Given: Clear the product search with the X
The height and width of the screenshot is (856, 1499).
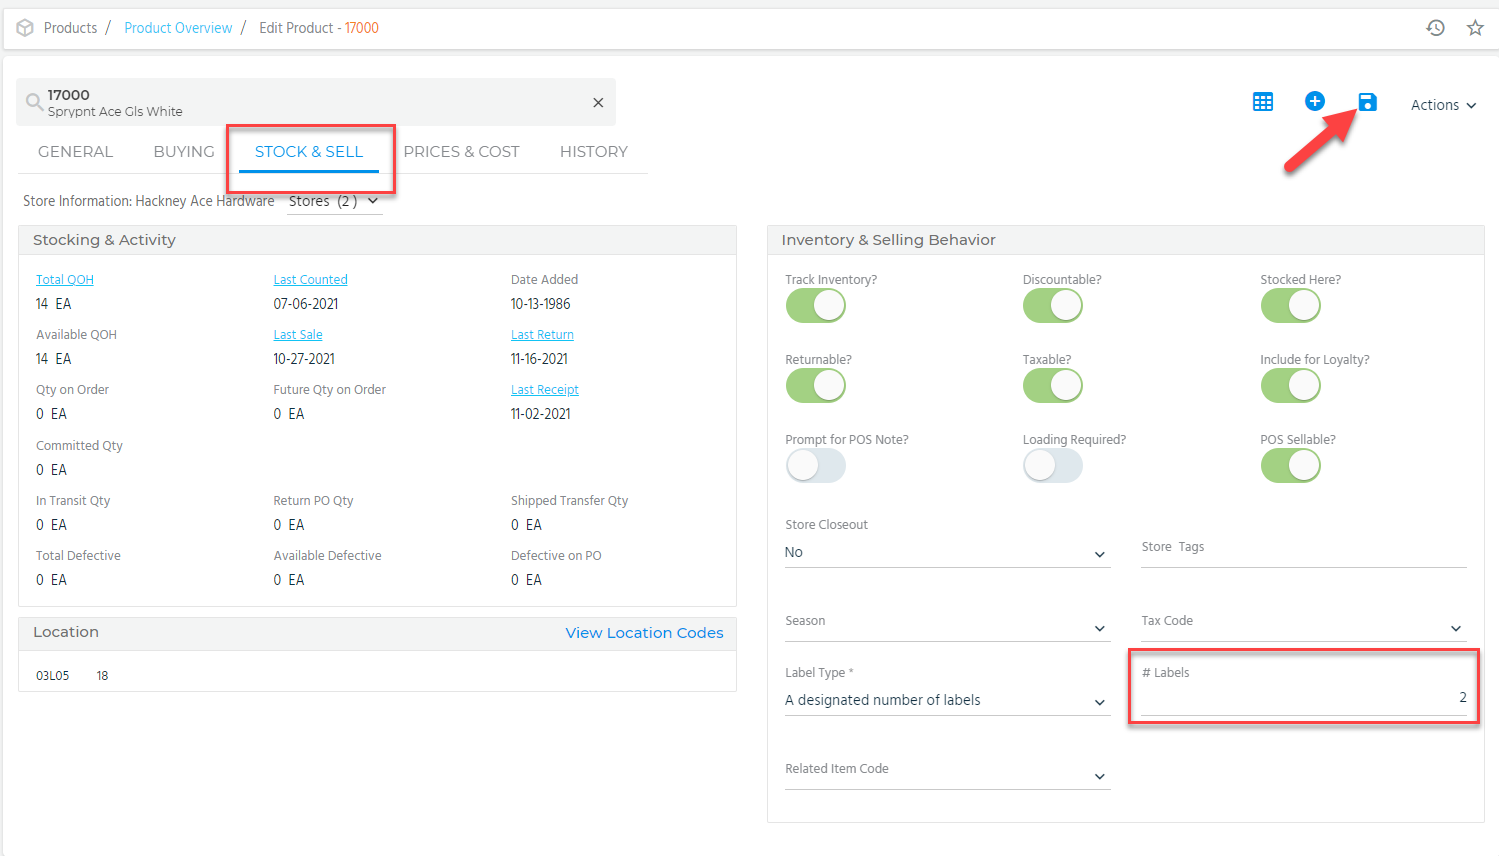Looking at the screenshot, I should pos(598,102).
